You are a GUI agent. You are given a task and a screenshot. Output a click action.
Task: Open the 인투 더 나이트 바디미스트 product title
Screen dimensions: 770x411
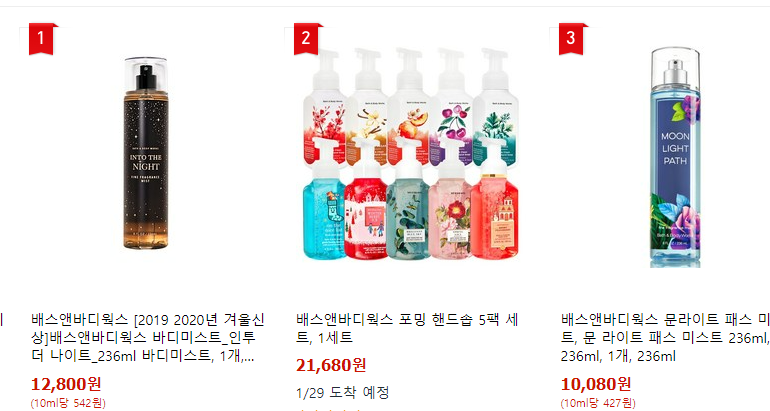point(148,338)
